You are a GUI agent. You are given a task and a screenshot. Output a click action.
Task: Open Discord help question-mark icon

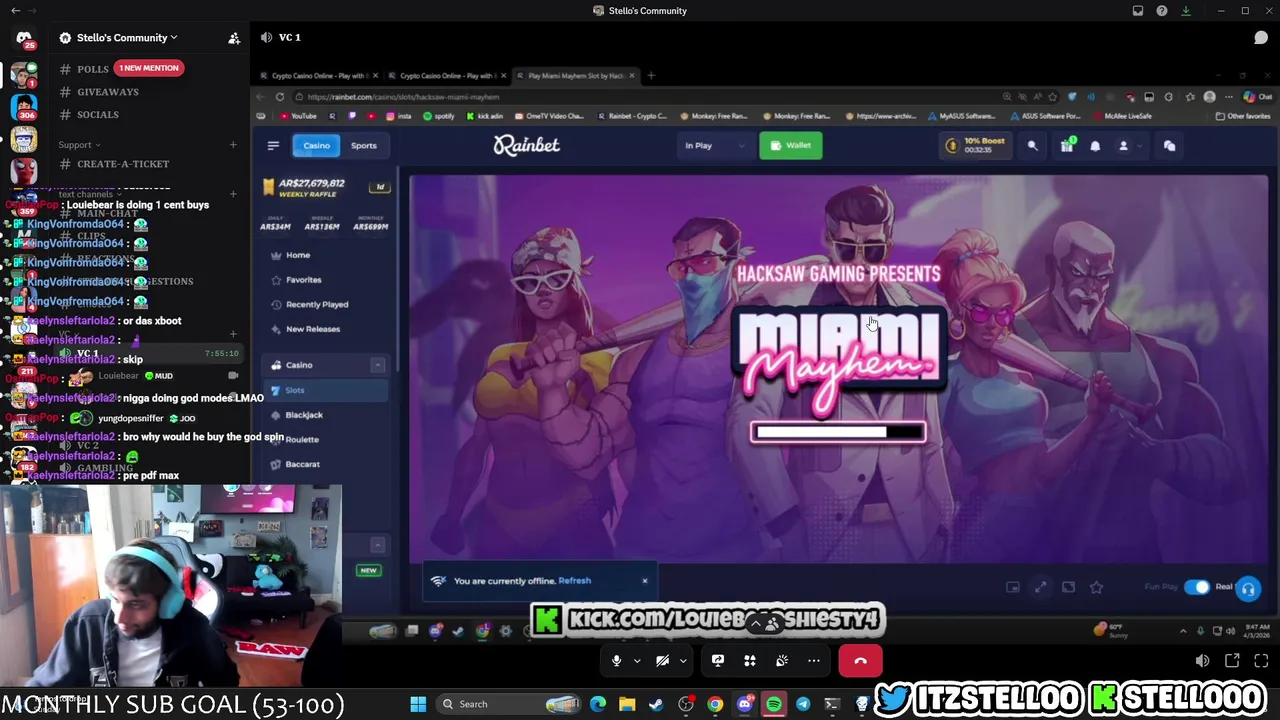click(1161, 11)
